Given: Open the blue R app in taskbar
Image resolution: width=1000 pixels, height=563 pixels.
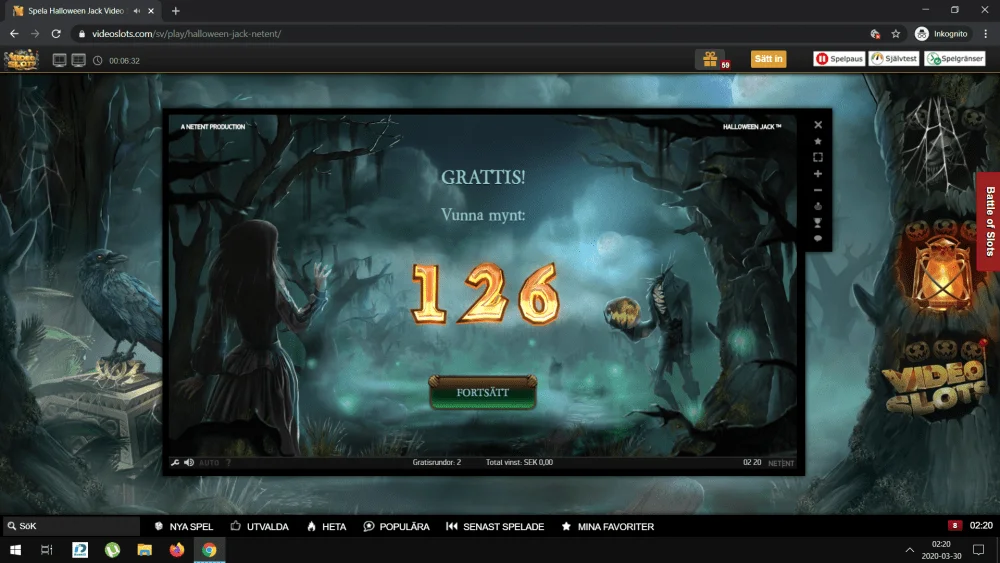Looking at the screenshot, I should pyautogui.click(x=80, y=550).
